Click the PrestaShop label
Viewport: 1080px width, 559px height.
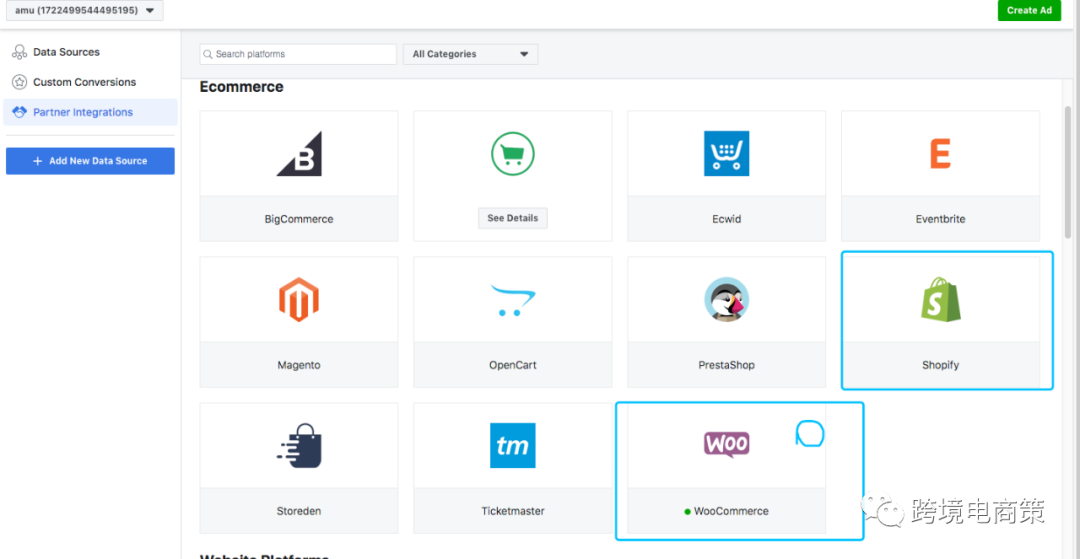[727, 365]
